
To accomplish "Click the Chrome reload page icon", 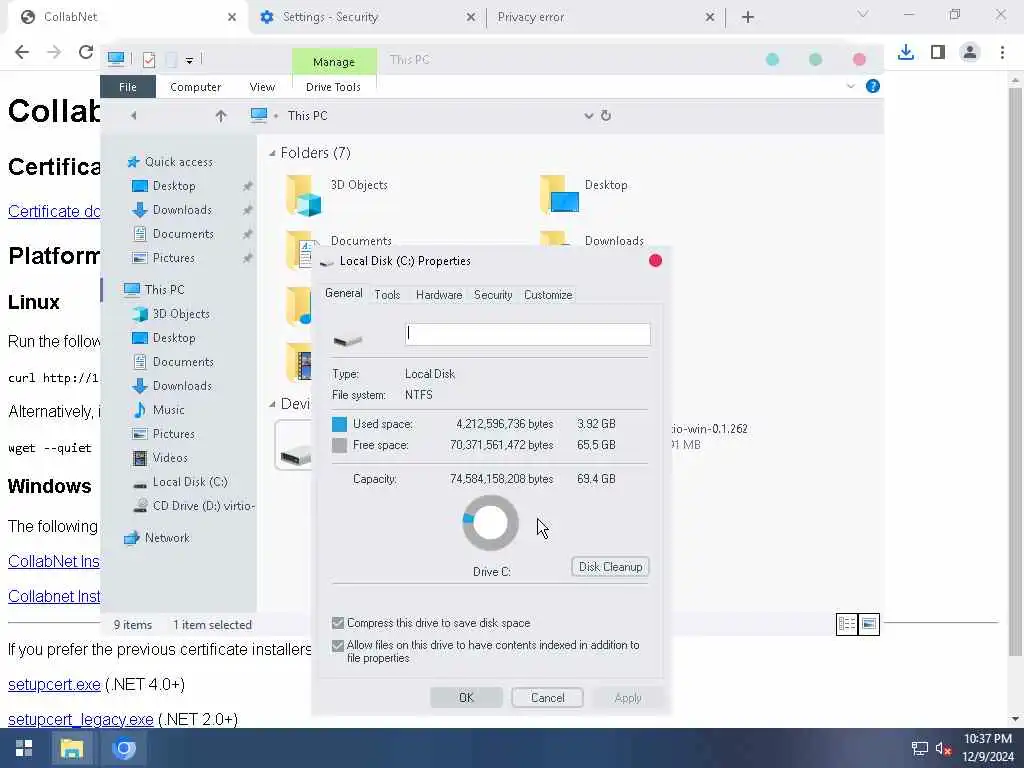I will tap(86, 52).
